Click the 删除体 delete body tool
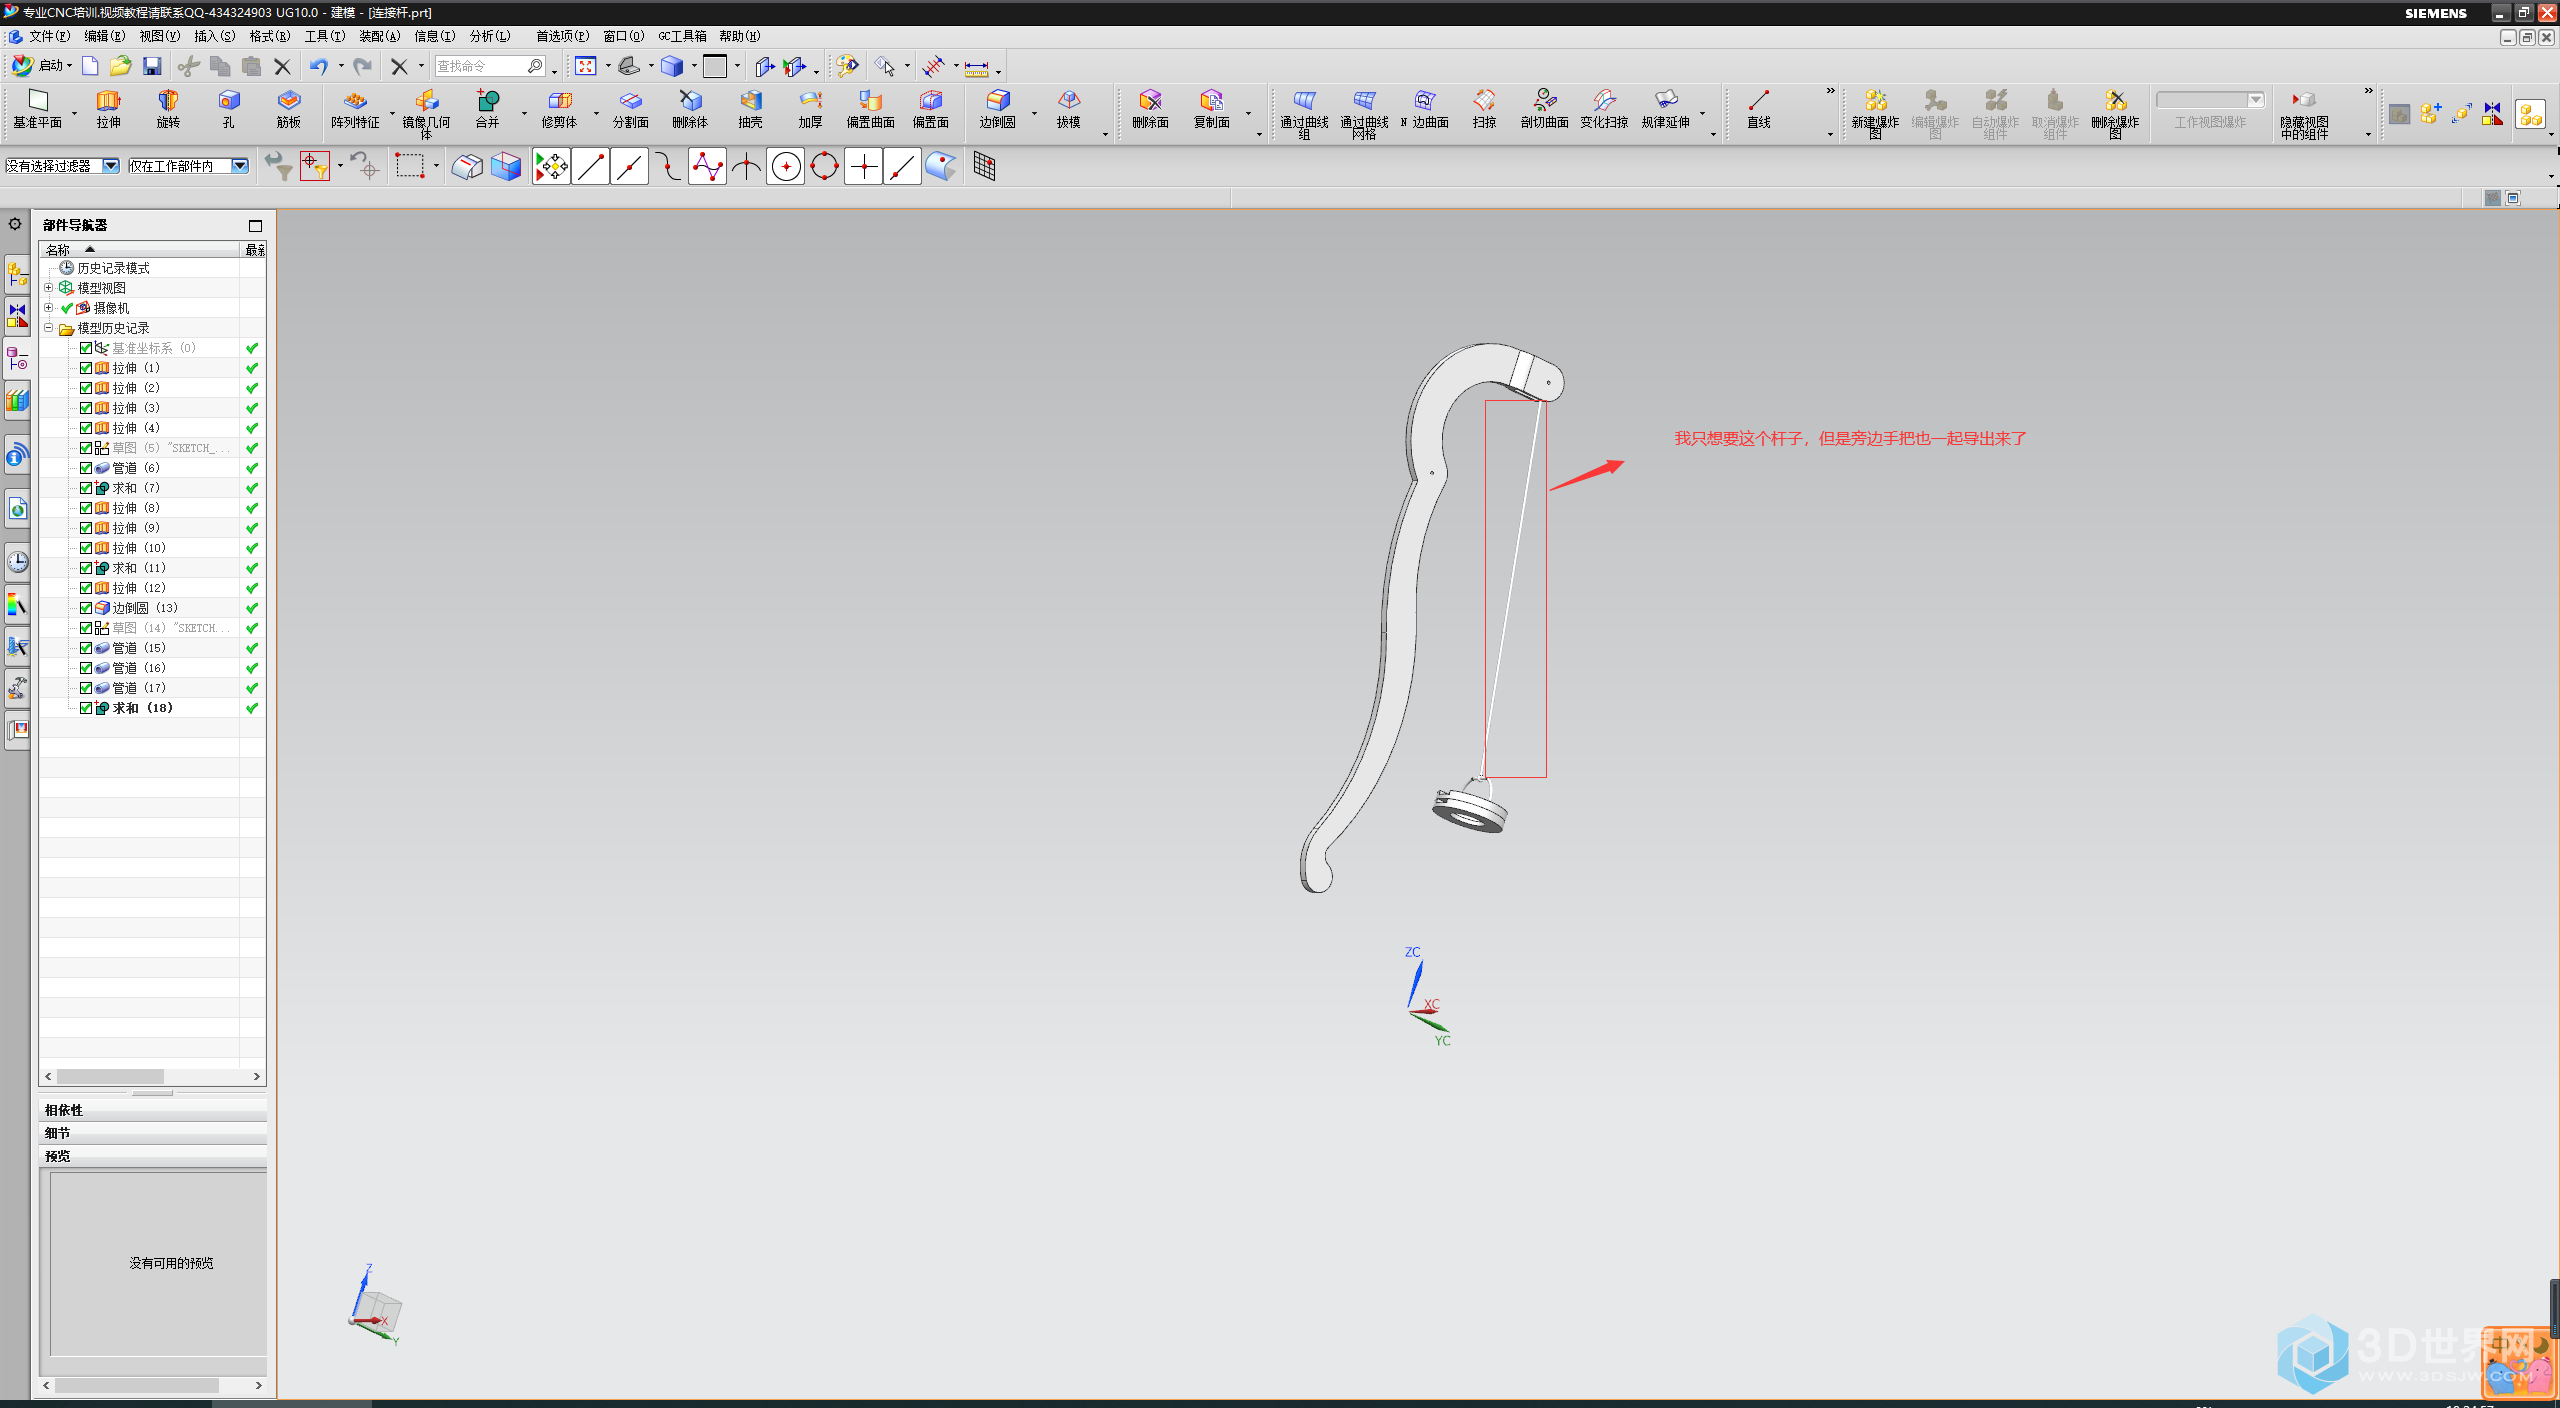 pyautogui.click(x=690, y=109)
